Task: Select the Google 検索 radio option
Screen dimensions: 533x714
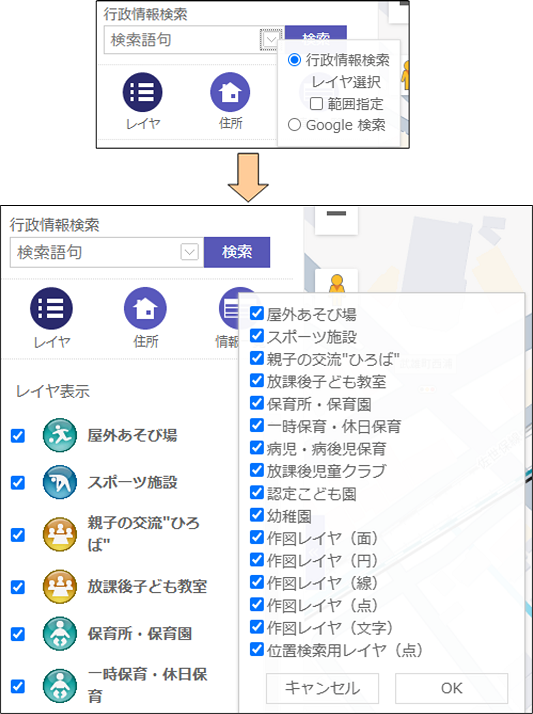Action: (294, 125)
